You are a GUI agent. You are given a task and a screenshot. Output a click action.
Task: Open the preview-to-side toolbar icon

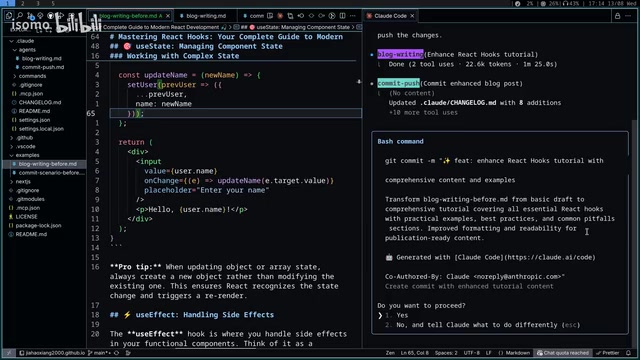tap(270, 16)
